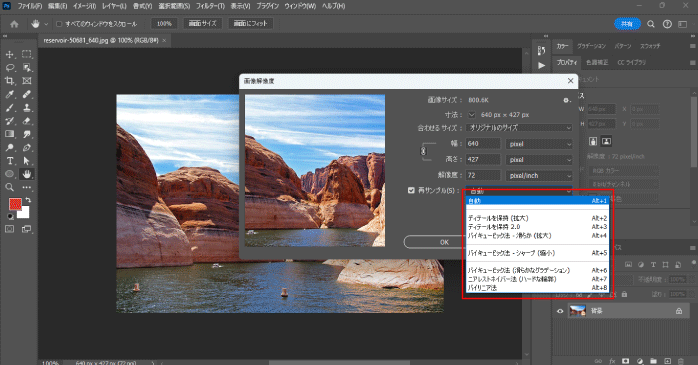
Task: Select the Rectangular Marquee tool
Action: coord(27,54)
